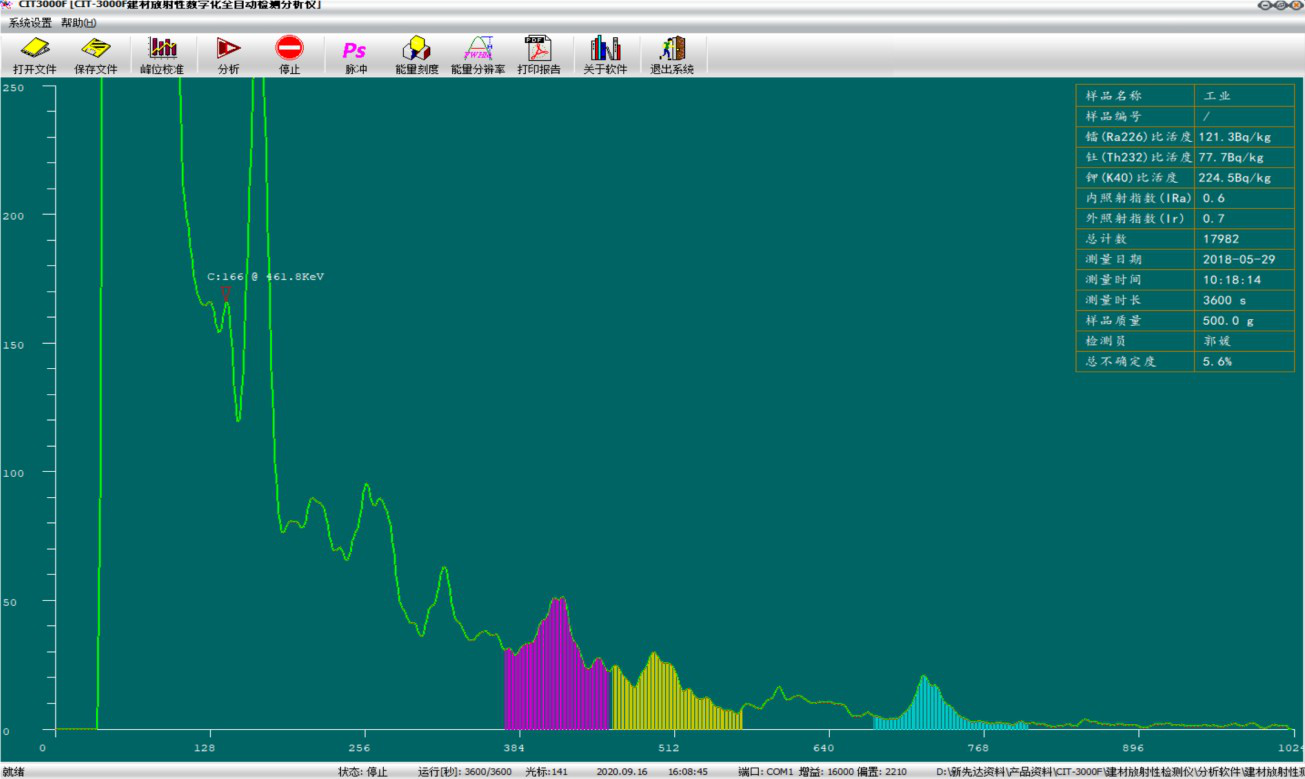Viewport: 1305px width, 779px height.
Task: Open the System Settings (系统设置) menu
Action: pos(30,22)
